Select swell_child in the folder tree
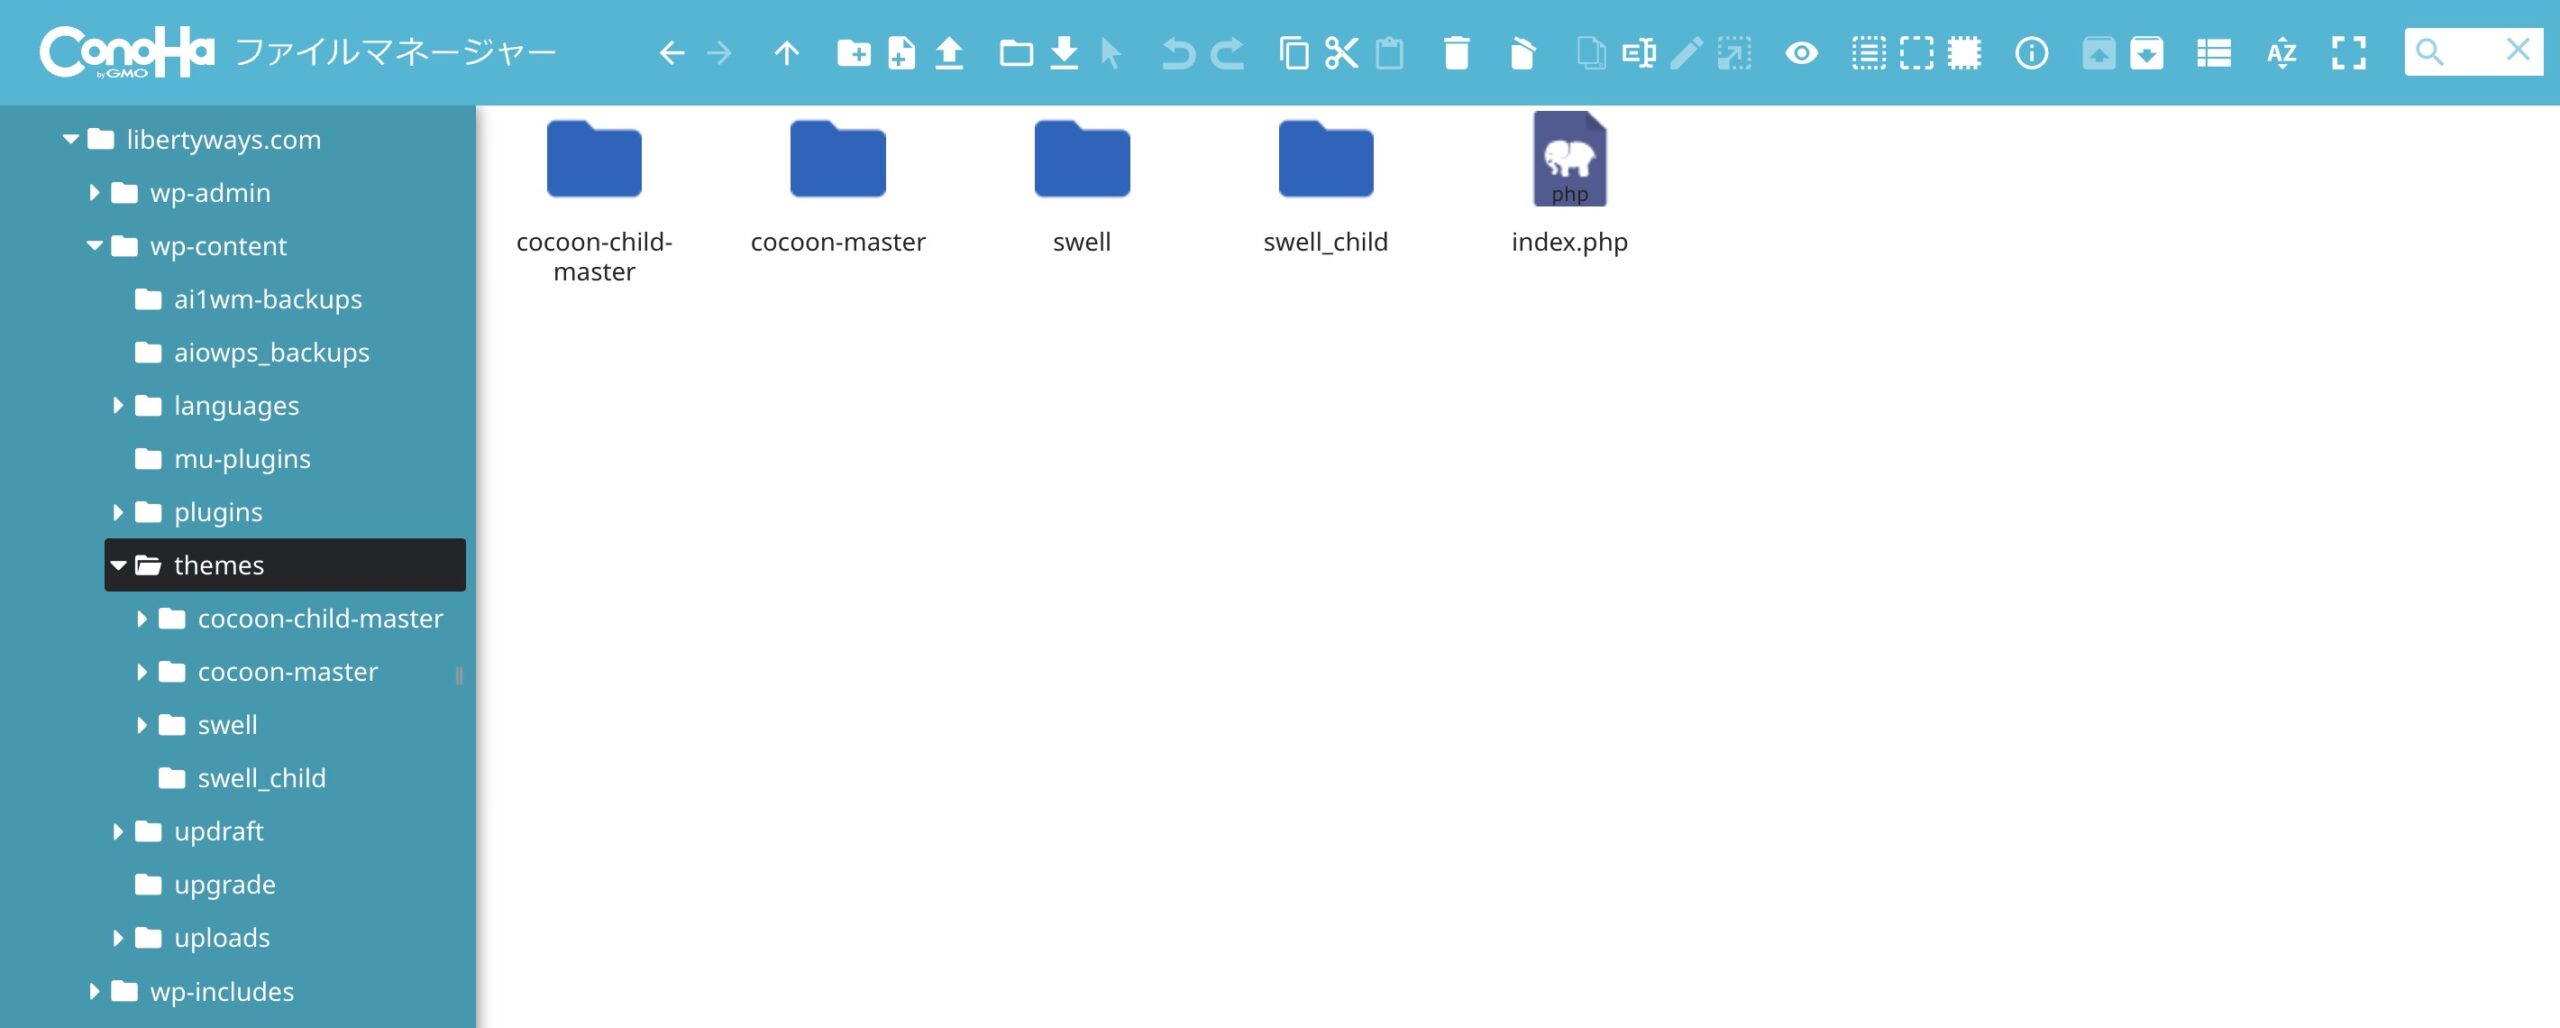Image resolution: width=2560 pixels, height=1028 pixels. point(261,778)
